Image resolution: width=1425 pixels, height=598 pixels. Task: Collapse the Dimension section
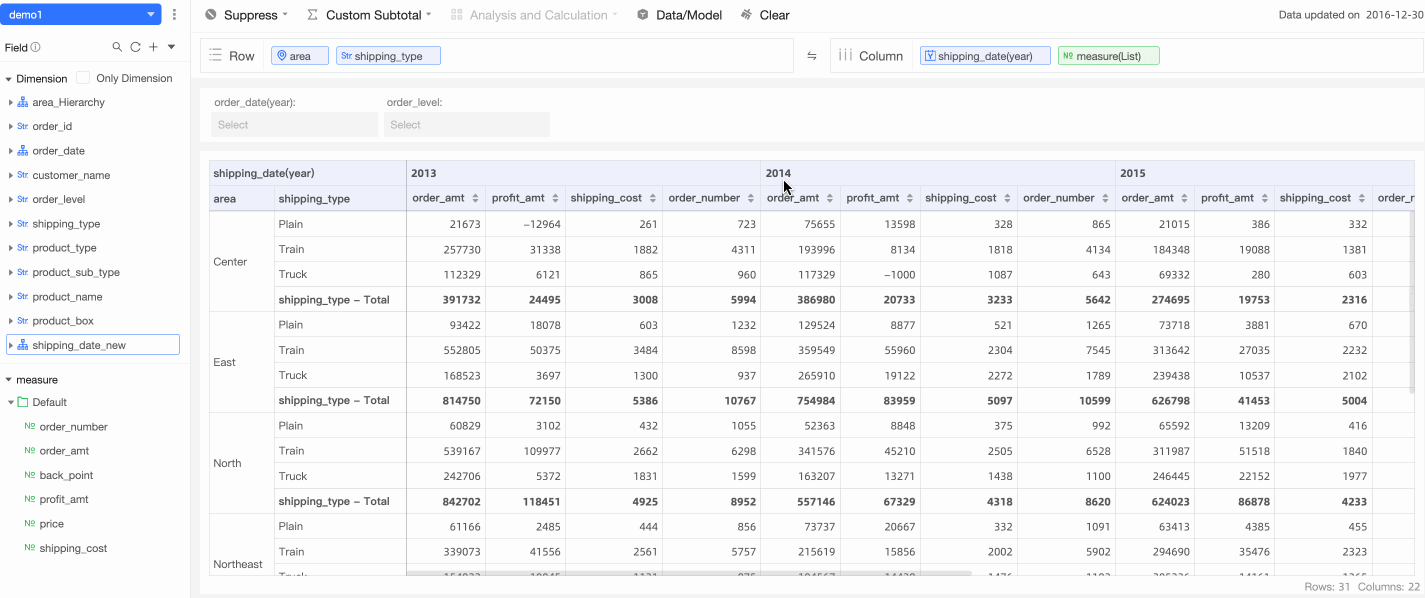[9, 79]
